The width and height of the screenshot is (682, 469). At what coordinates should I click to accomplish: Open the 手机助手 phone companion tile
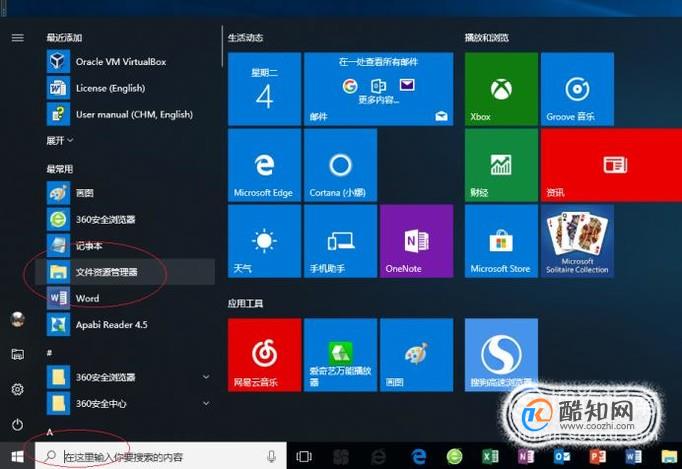tap(340, 241)
